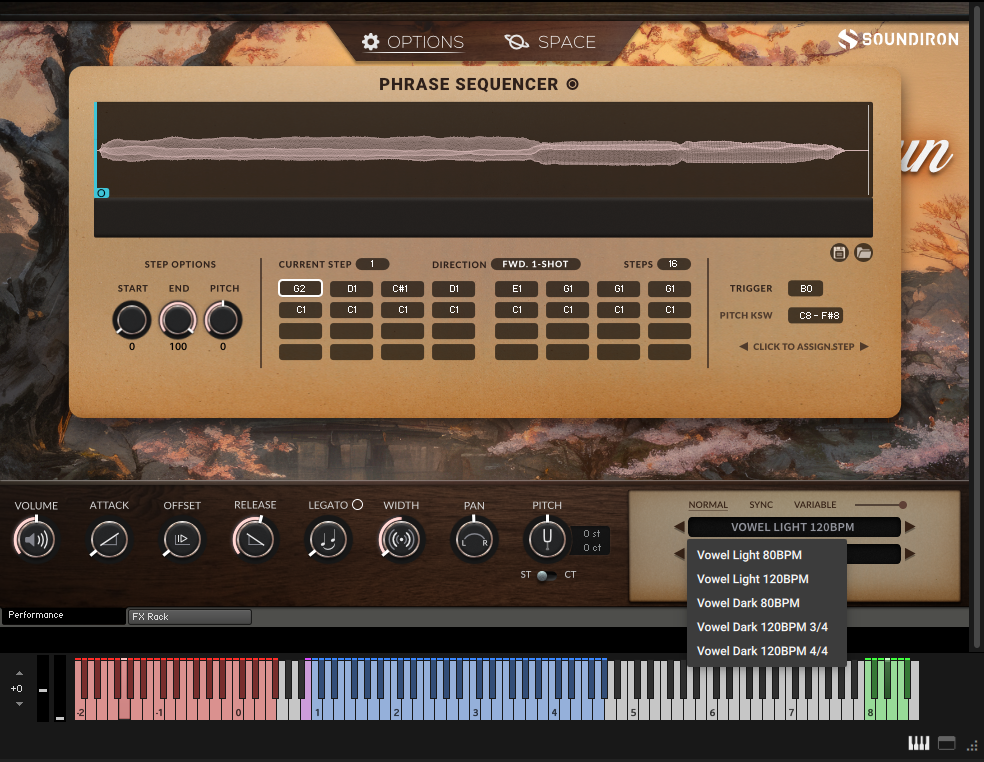The image size is (984, 762).
Task: Open the Space tab
Action: coord(551,42)
